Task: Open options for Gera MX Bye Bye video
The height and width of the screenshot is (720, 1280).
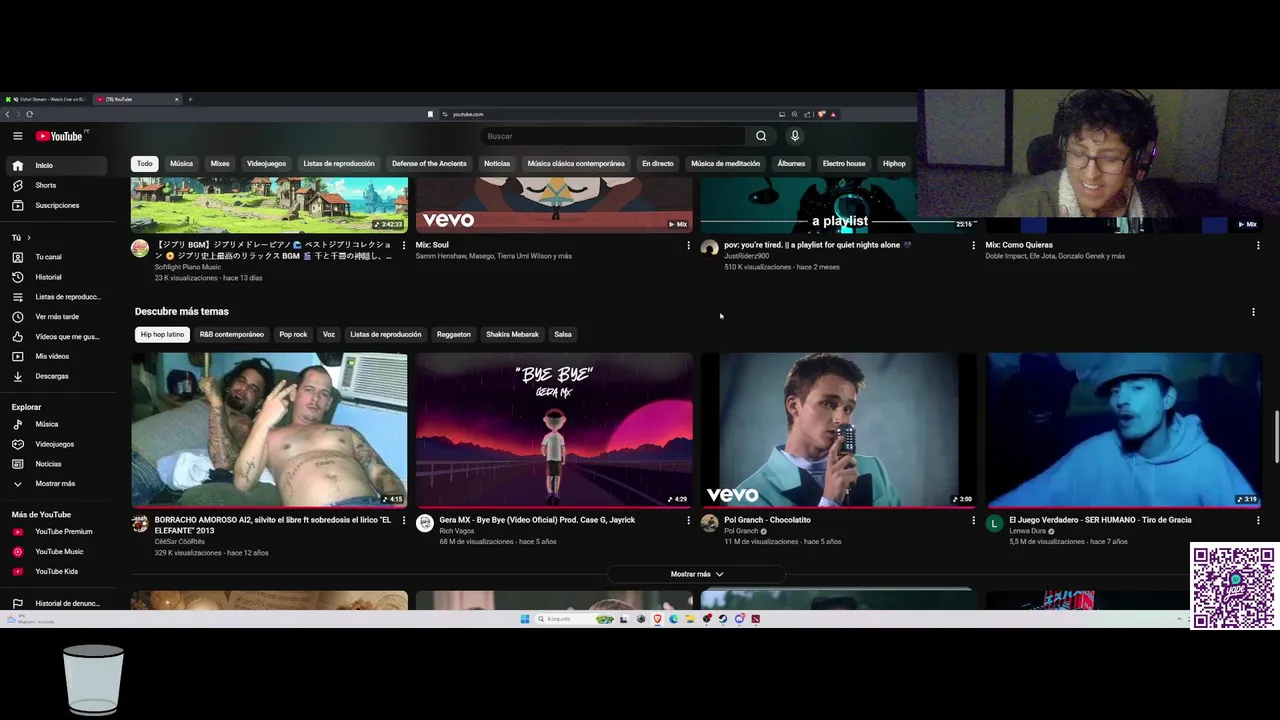Action: tap(688, 520)
